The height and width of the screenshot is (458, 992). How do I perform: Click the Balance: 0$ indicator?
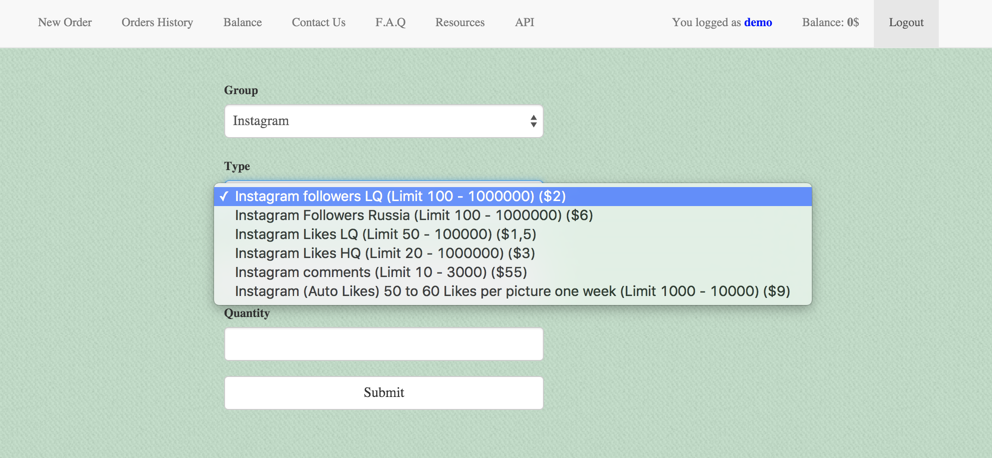click(831, 23)
